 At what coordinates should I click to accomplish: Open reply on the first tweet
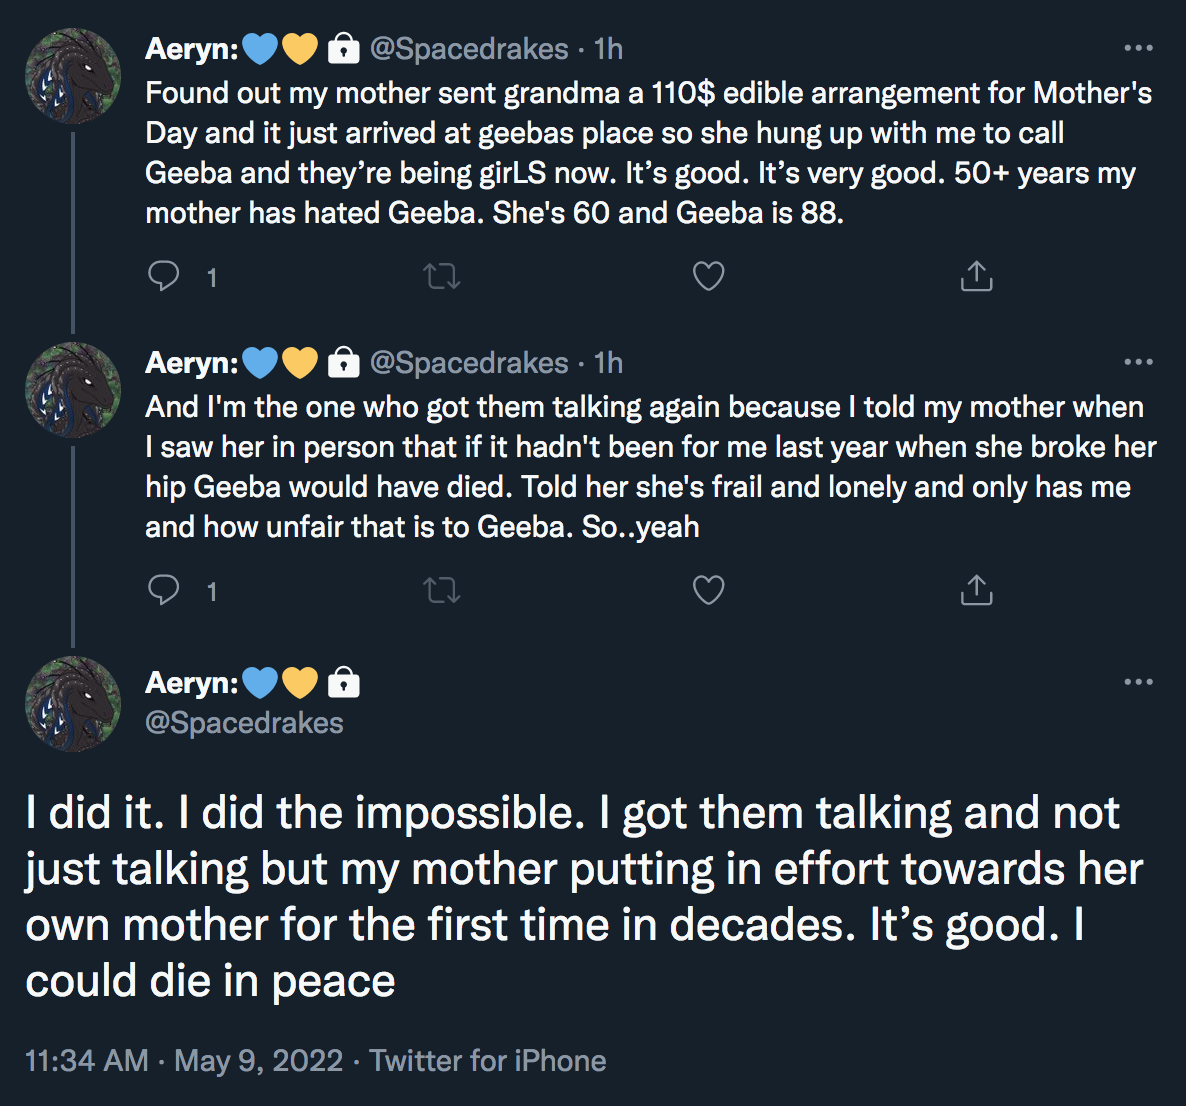point(163,276)
